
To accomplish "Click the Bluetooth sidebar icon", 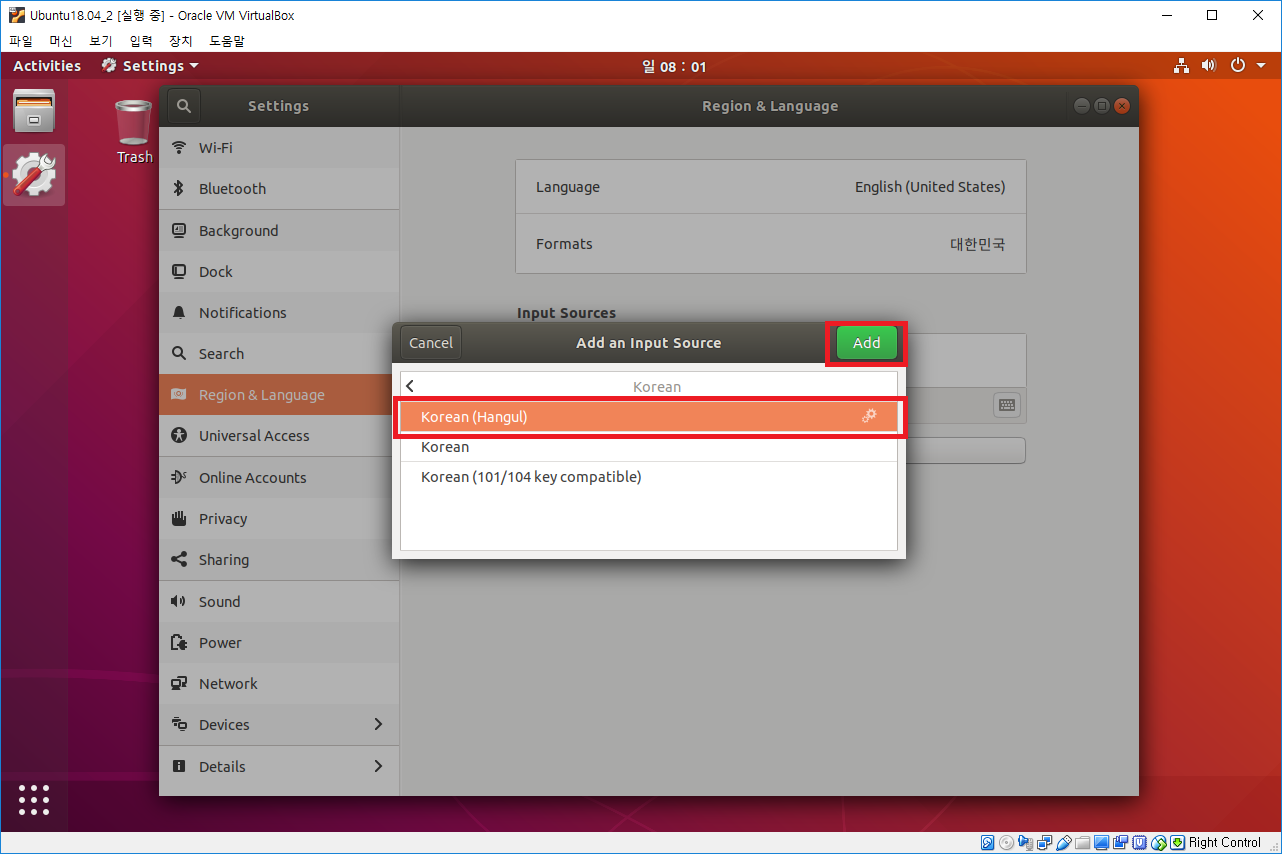I will [179, 188].
